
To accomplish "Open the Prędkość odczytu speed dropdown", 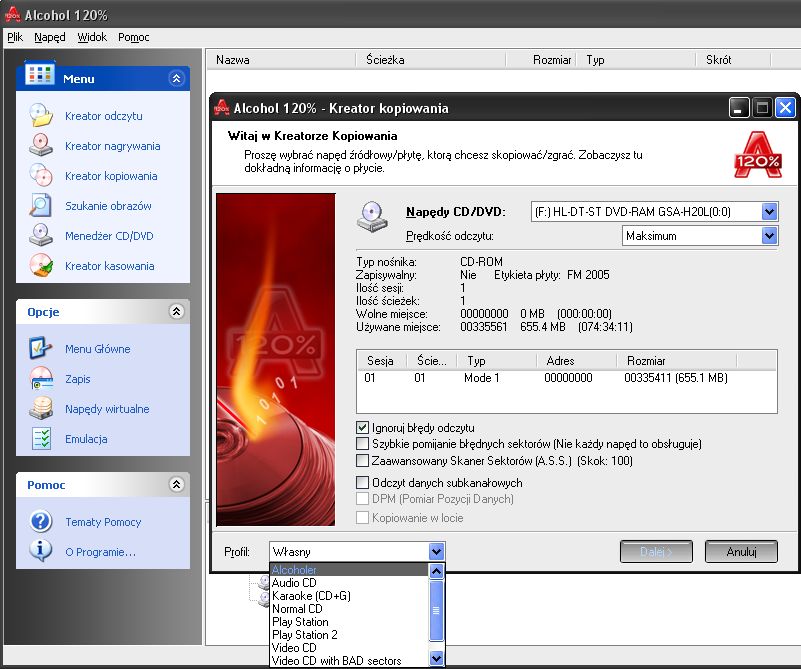I will 769,235.
